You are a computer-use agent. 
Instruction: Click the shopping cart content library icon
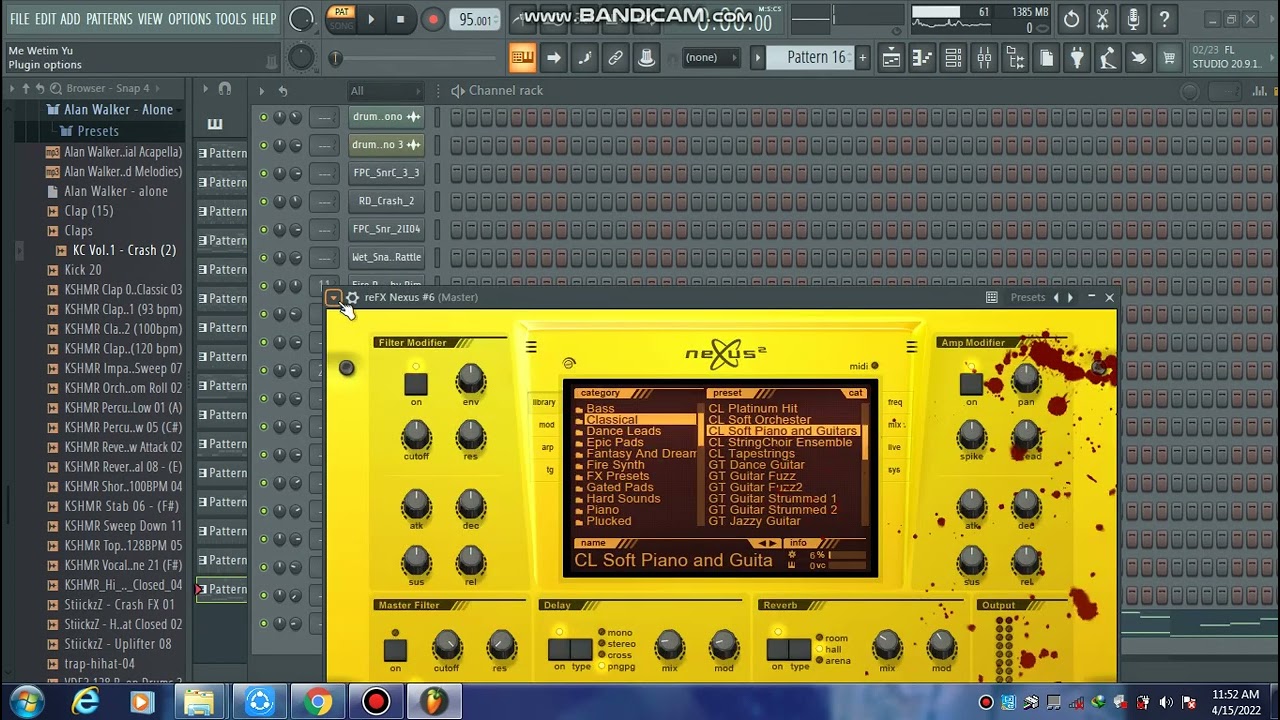1169,59
